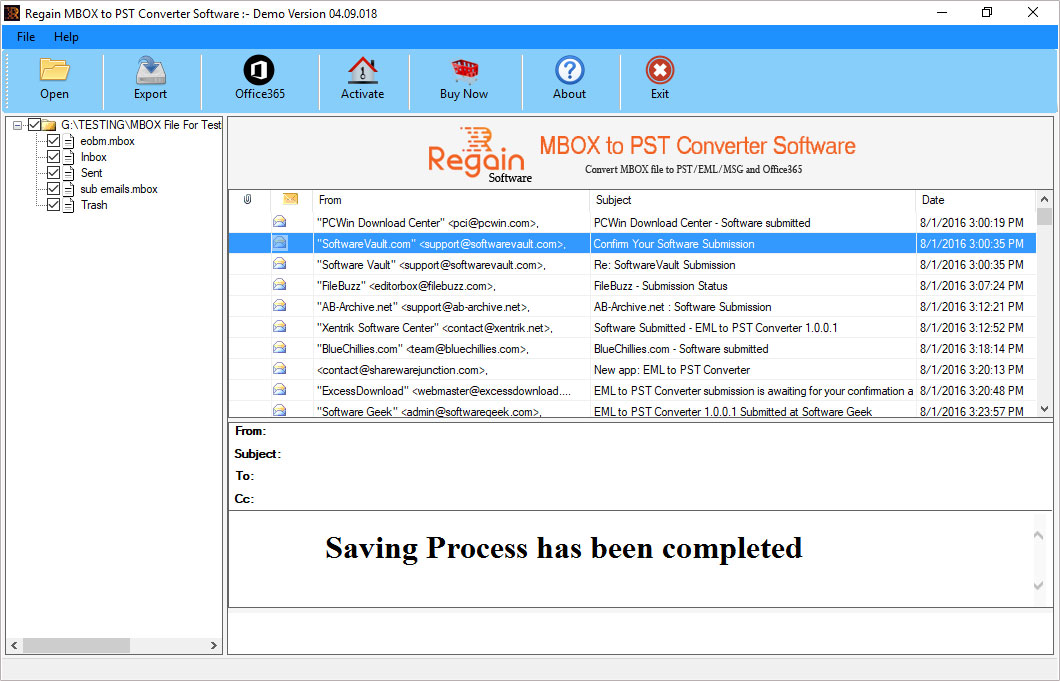
Task: Select the Trash folder in tree
Action: (x=94, y=205)
